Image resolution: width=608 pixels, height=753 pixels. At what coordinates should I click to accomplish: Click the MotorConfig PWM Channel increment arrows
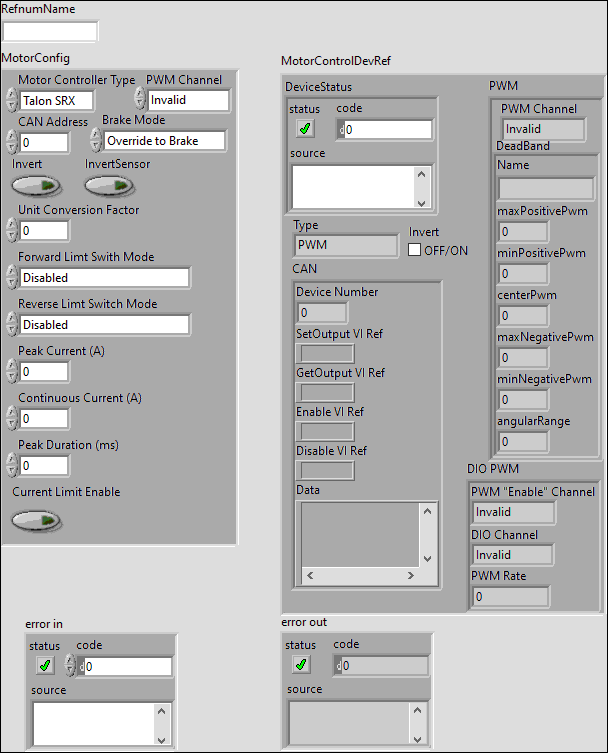[140, 98]
